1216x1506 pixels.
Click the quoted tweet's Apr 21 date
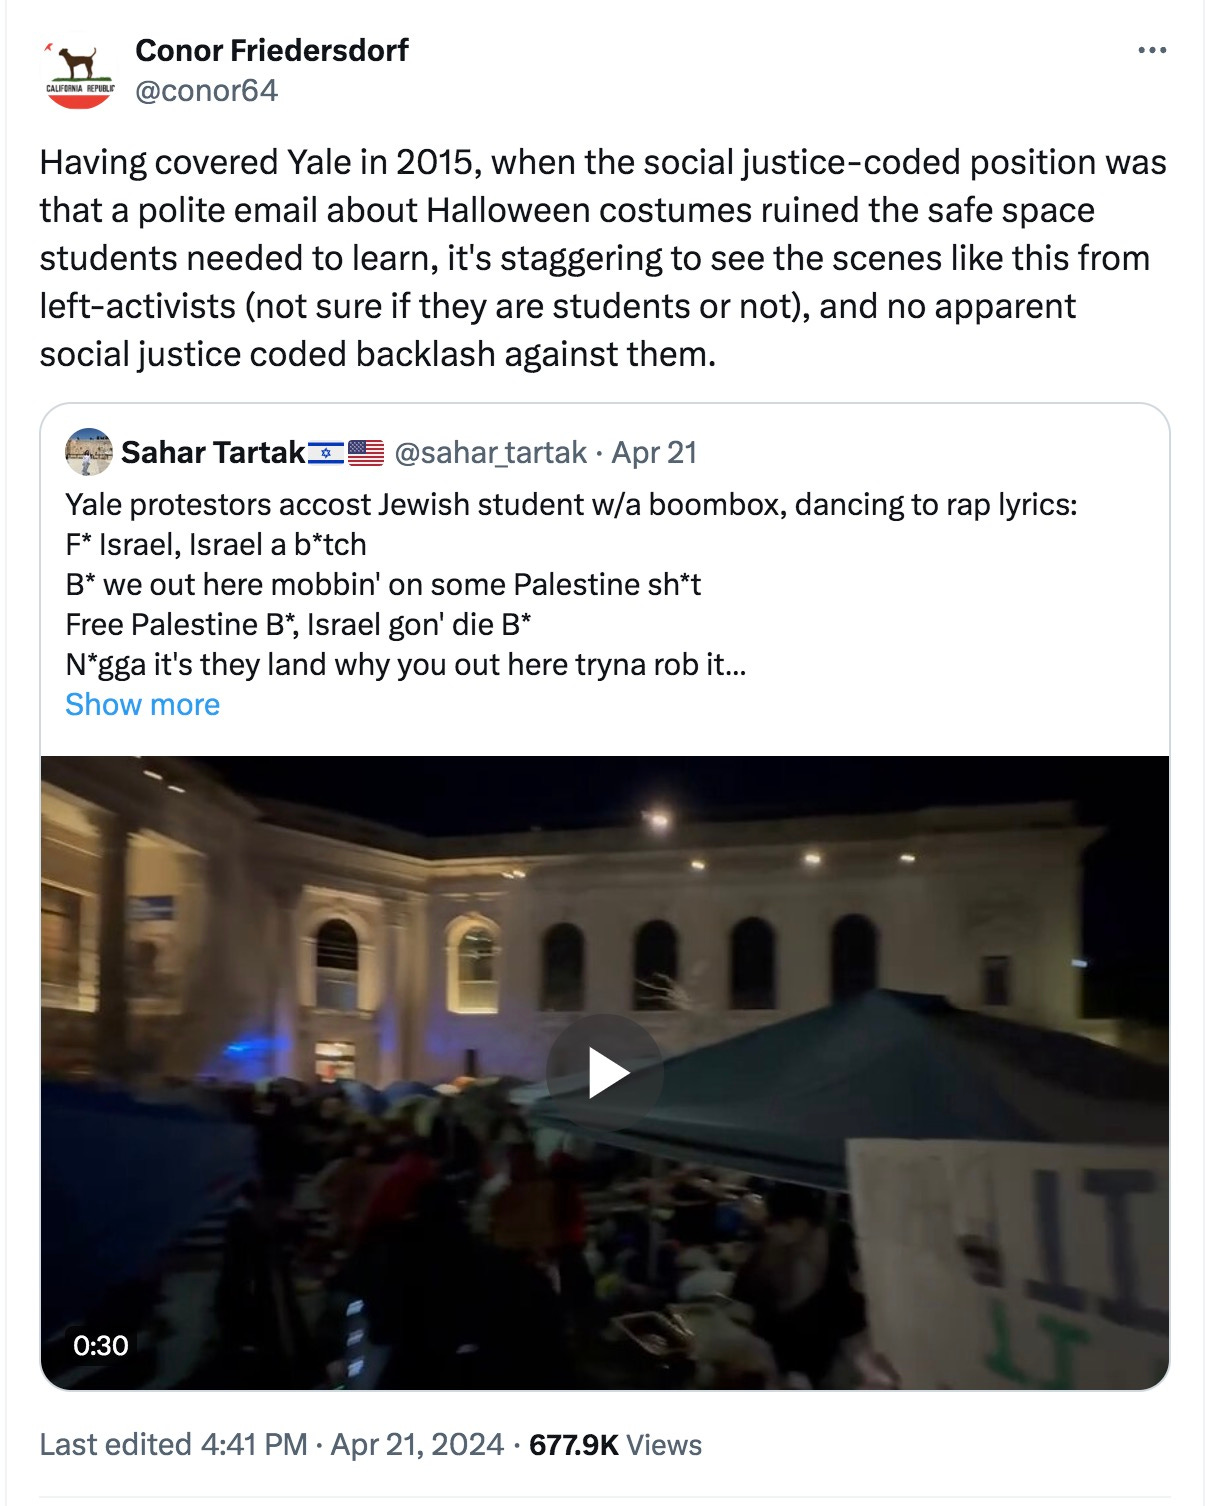click(654, 453)
